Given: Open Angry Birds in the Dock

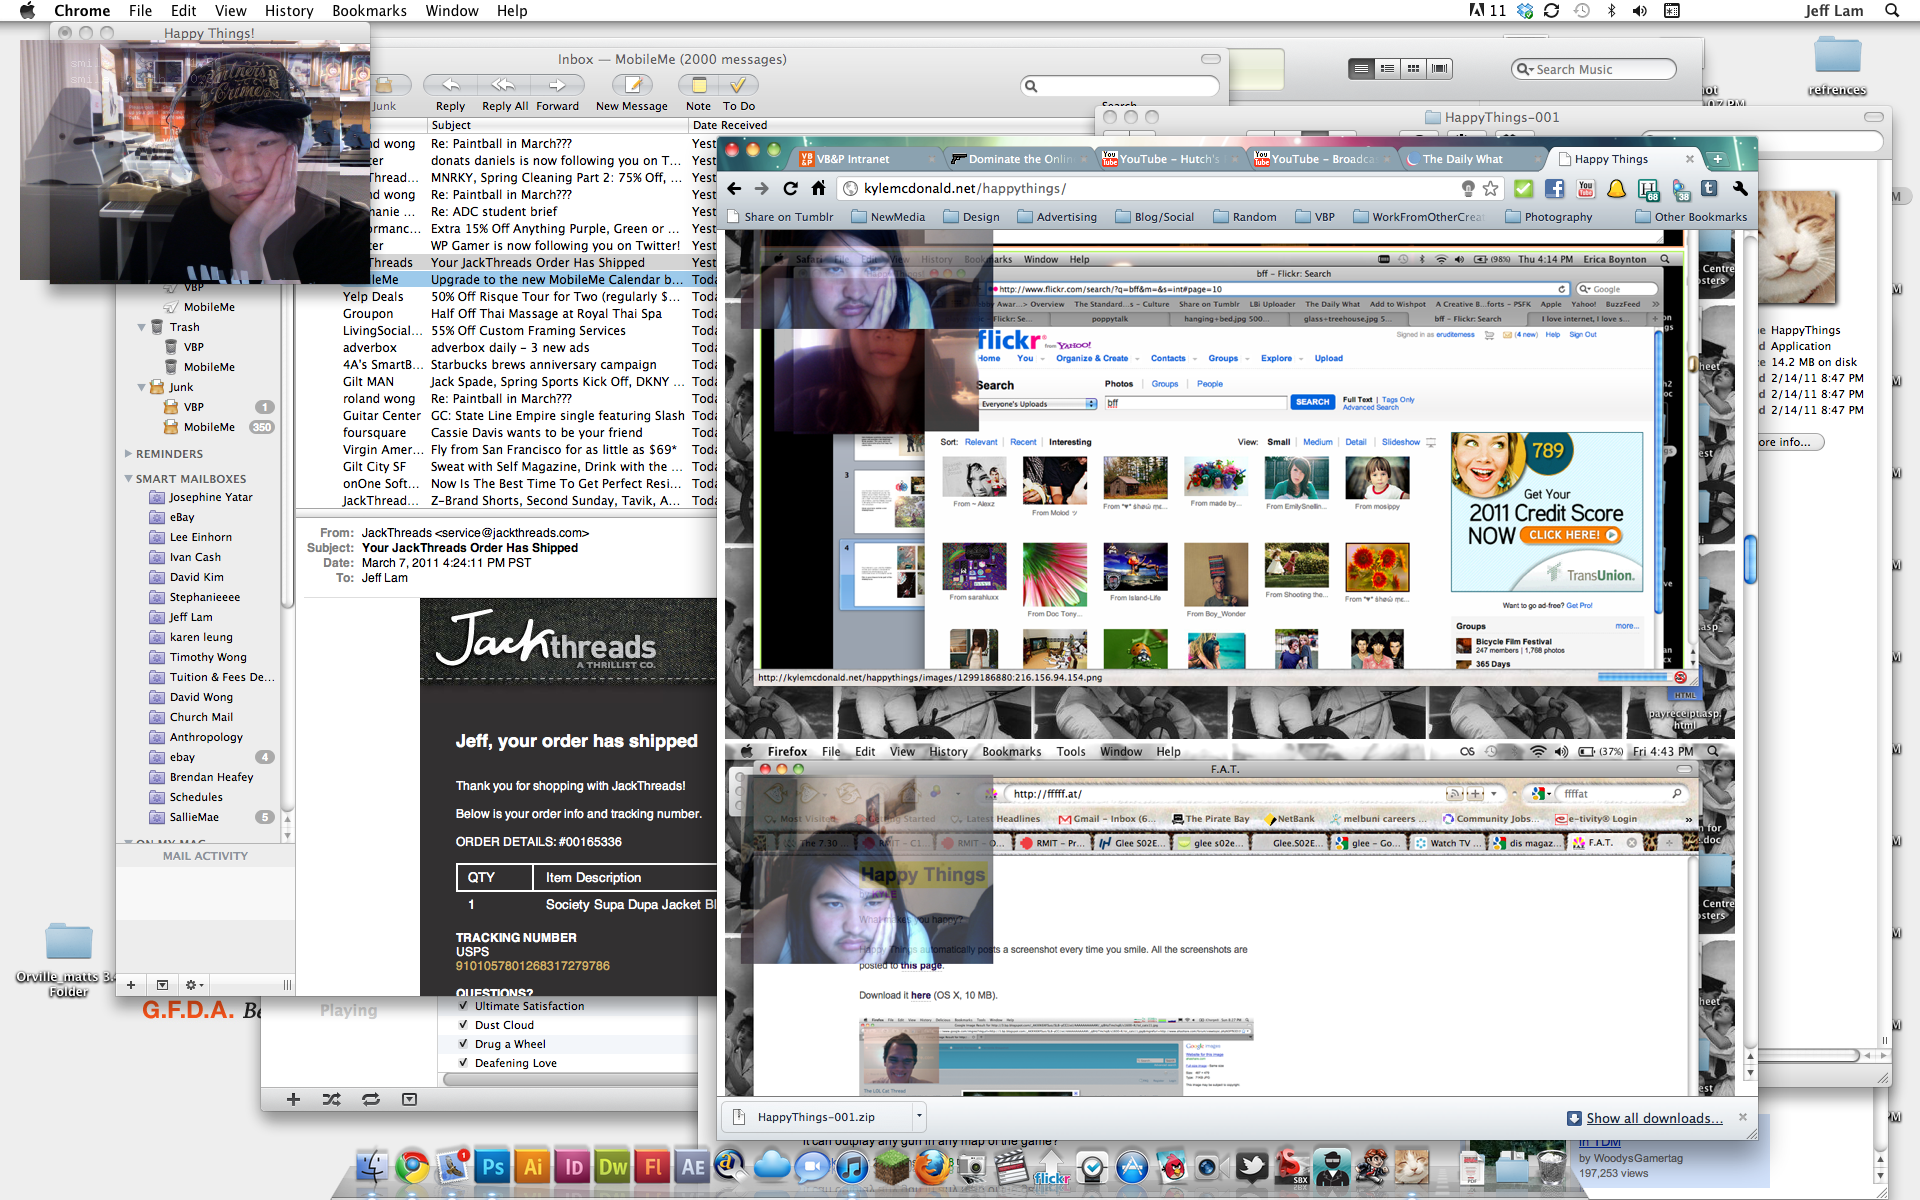Looking at the screenshot, I should pos(1172,1167).
